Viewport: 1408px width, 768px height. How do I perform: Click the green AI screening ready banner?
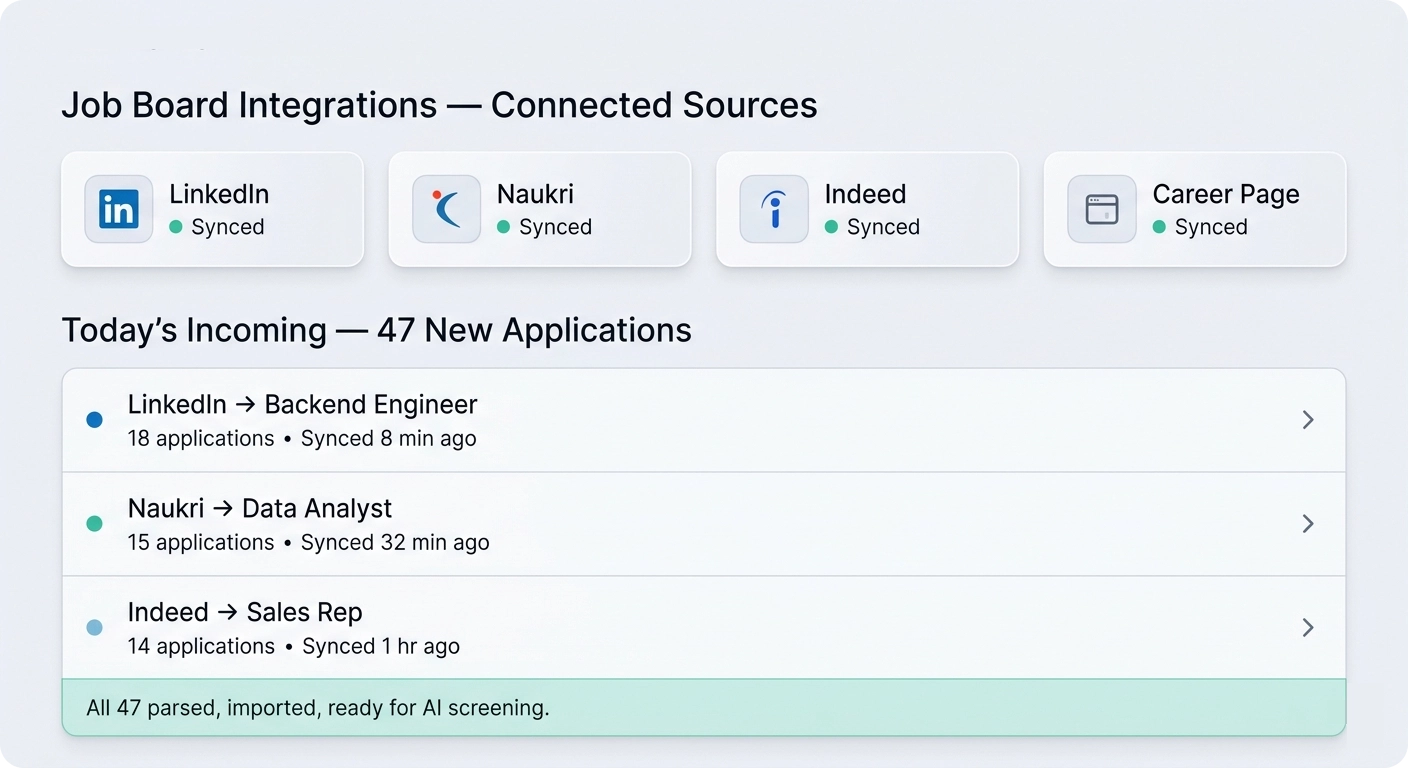[x=703, y=708]
